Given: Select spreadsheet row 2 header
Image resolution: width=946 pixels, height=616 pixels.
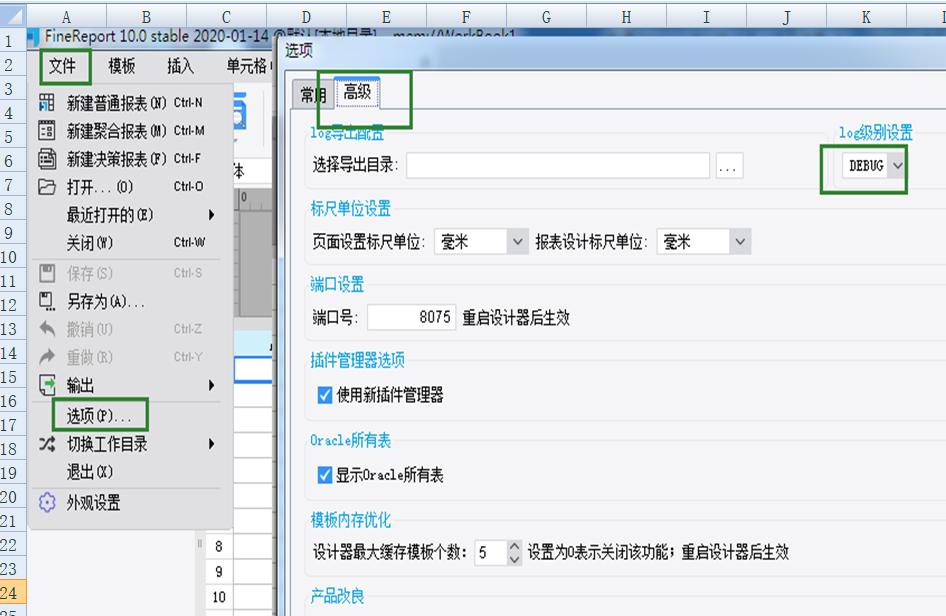Looking at the screenshot, I should pos(13,65).
